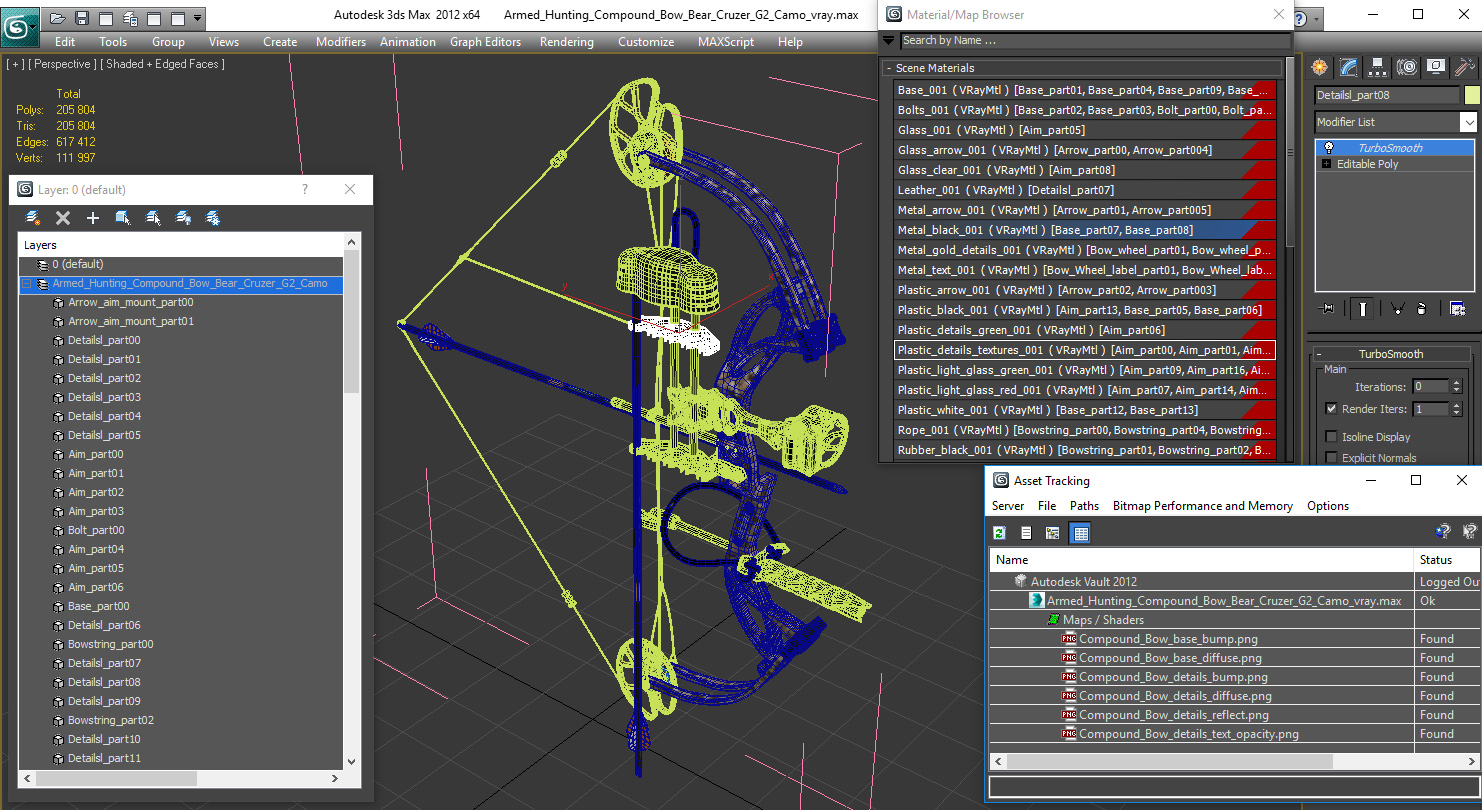1482x810 pixels.
Task: Switch Asset Tracking to Tree View icon
Action: (1052, 533)
